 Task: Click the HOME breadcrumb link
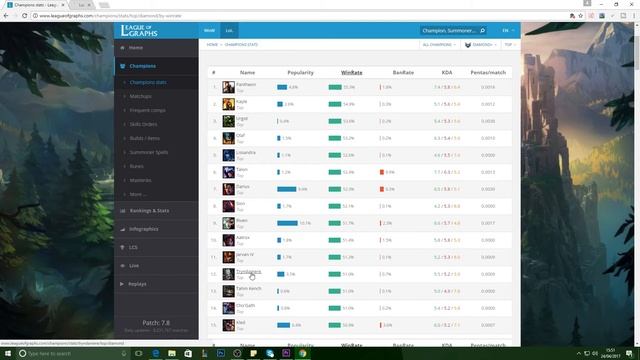point(212,45)
